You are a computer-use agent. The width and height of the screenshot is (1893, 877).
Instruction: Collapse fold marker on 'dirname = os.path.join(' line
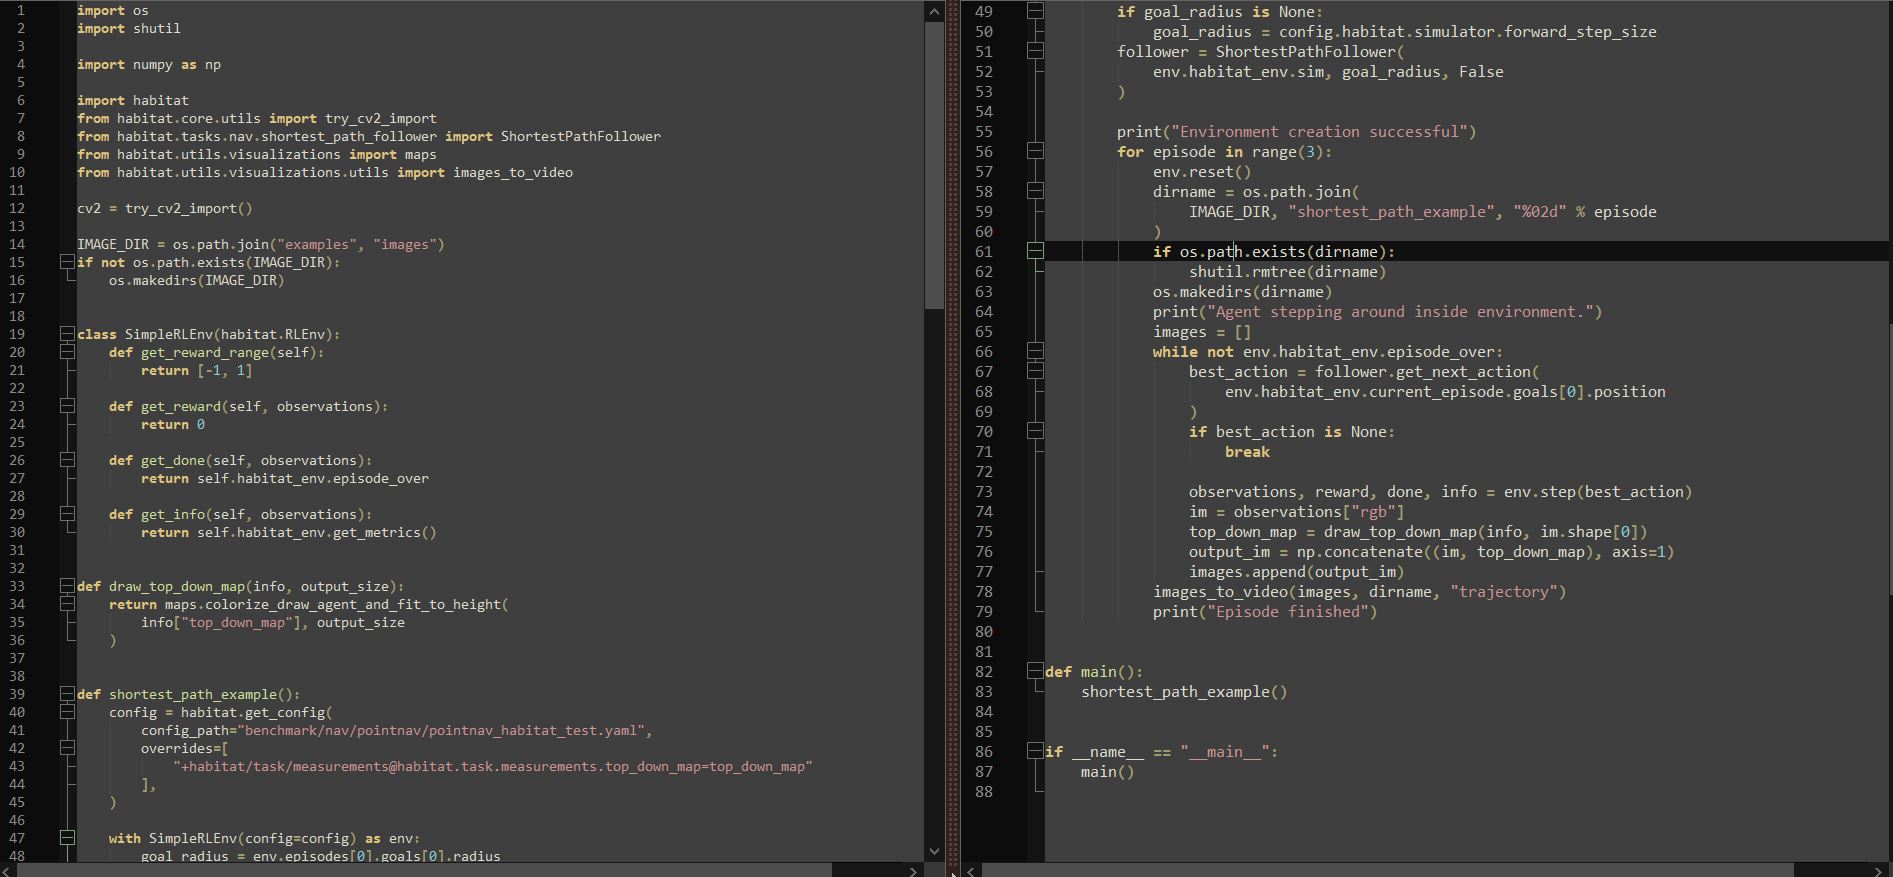pyautogui.click(x=1036, y=191)
